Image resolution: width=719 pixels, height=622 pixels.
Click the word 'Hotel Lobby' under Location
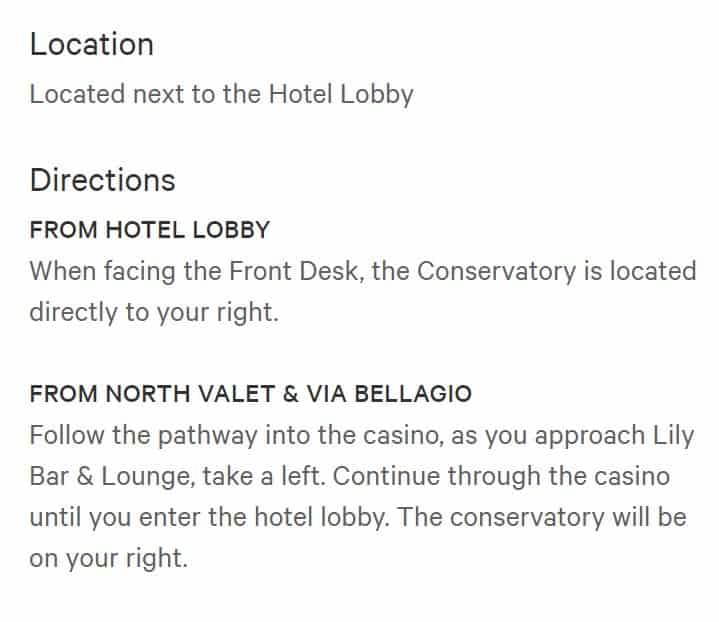coord(341,95)
